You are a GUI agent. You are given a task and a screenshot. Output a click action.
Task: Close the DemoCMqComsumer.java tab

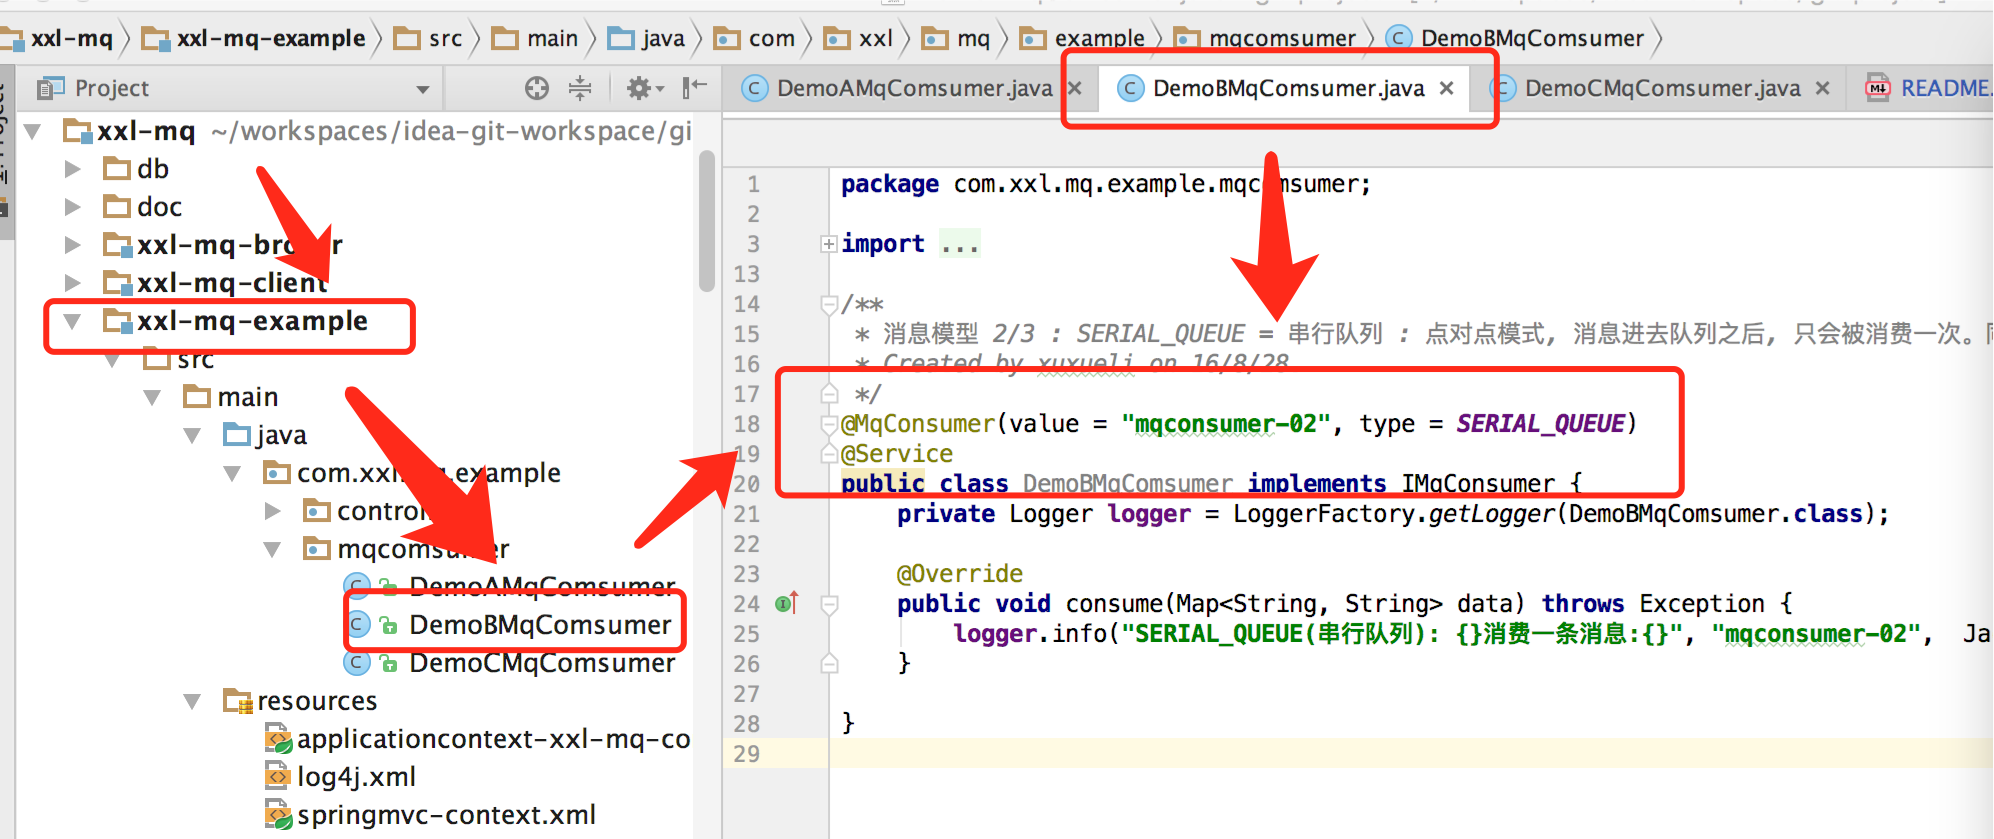[x=1822, y=88]
